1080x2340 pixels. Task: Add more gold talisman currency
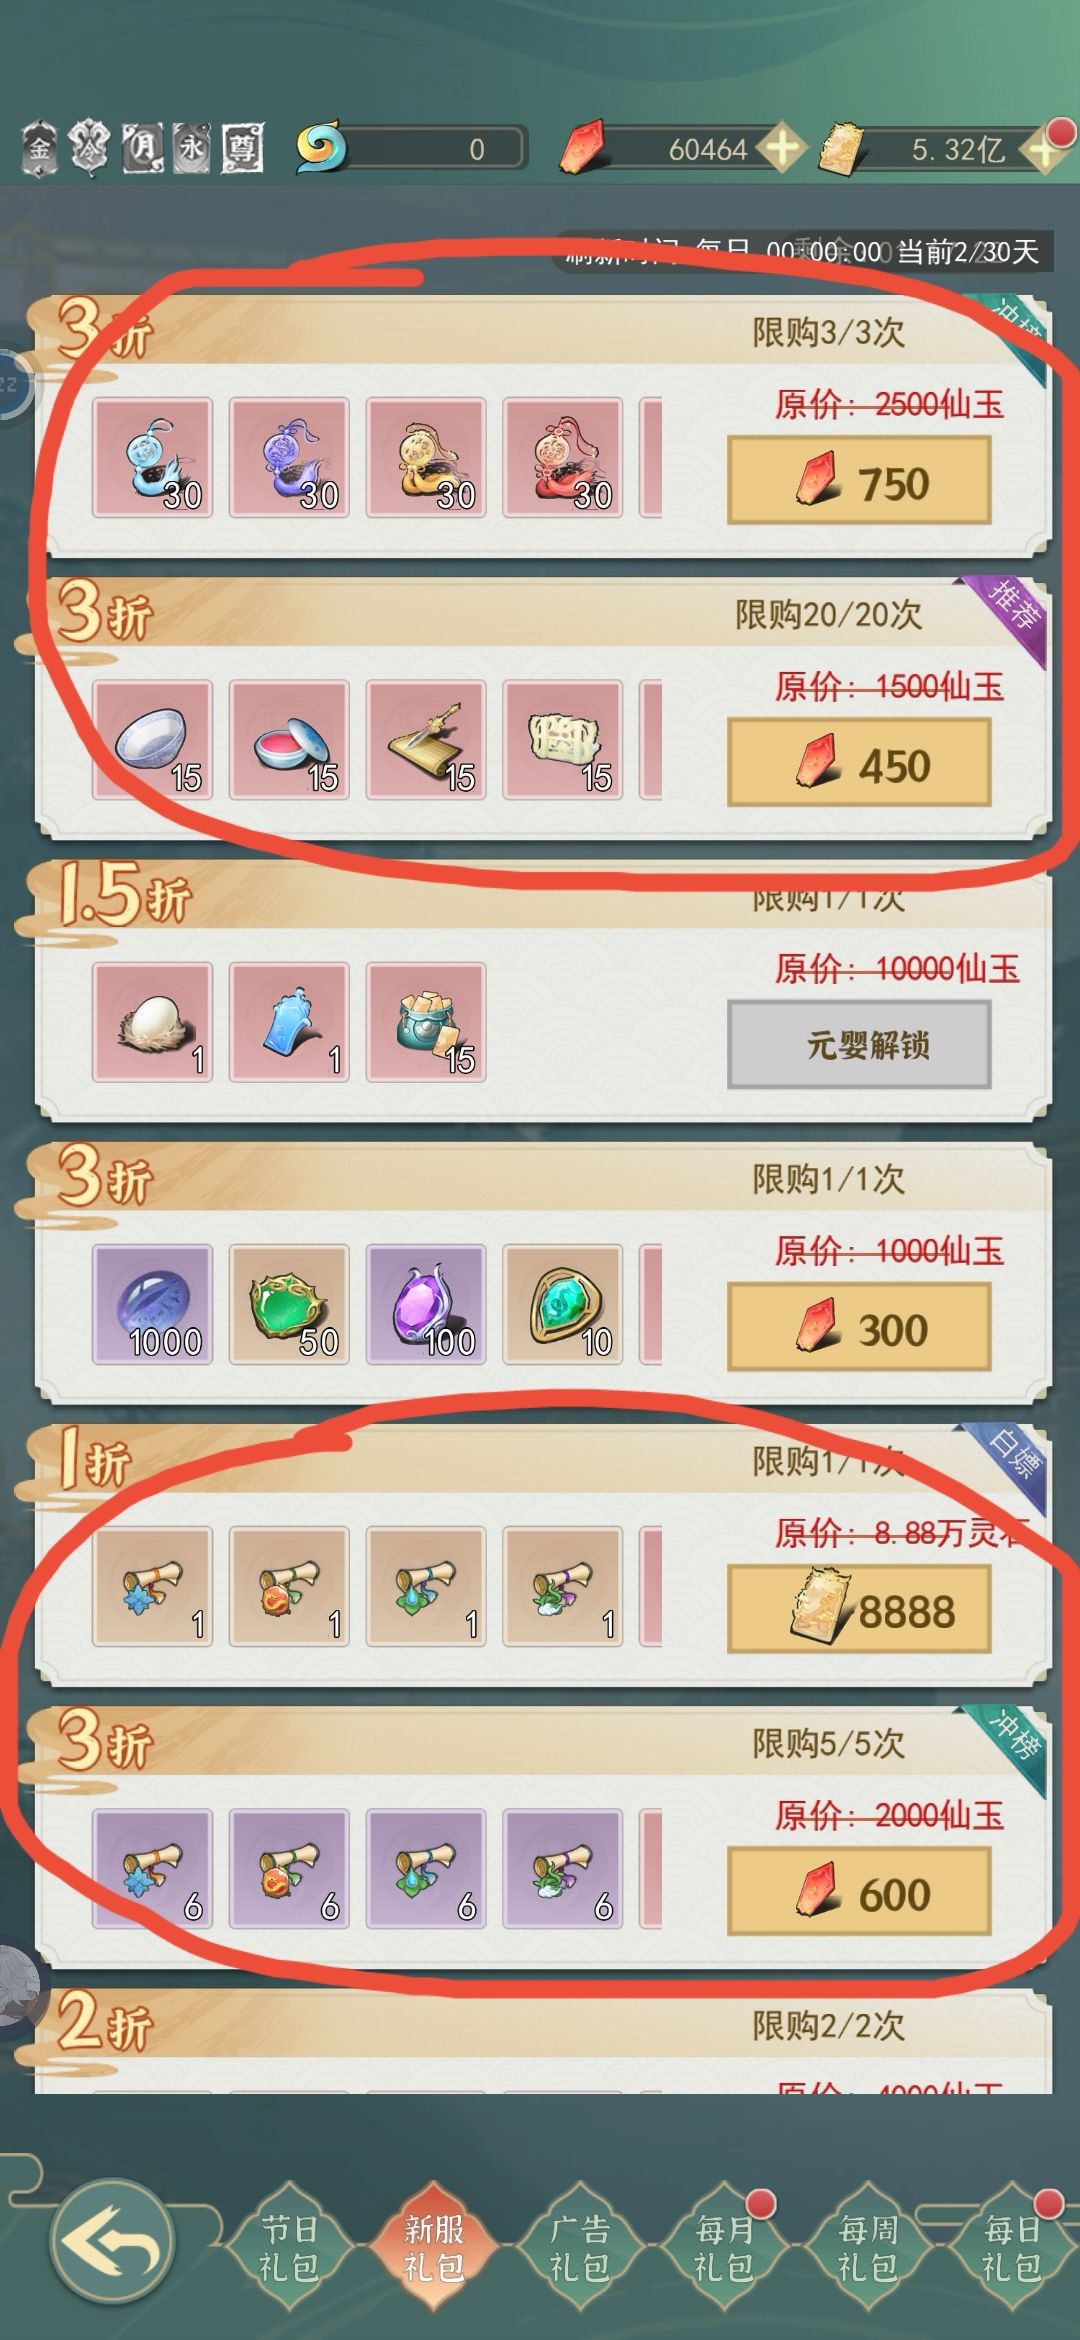click(x=1040, y=150)
